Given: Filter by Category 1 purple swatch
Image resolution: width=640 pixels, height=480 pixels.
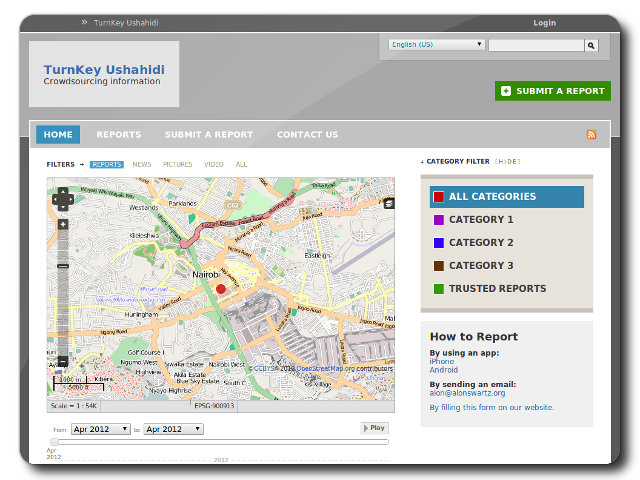Looking at the screenshot, I should tap(439, 220).
